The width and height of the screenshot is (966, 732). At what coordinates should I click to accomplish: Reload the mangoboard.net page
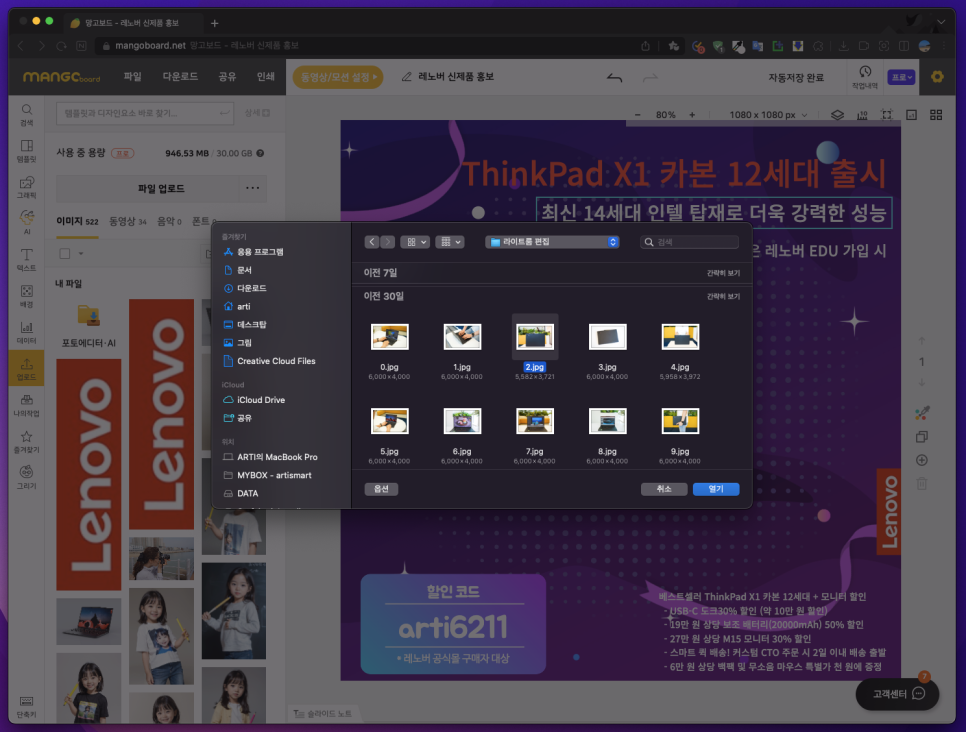click(61, 46)
